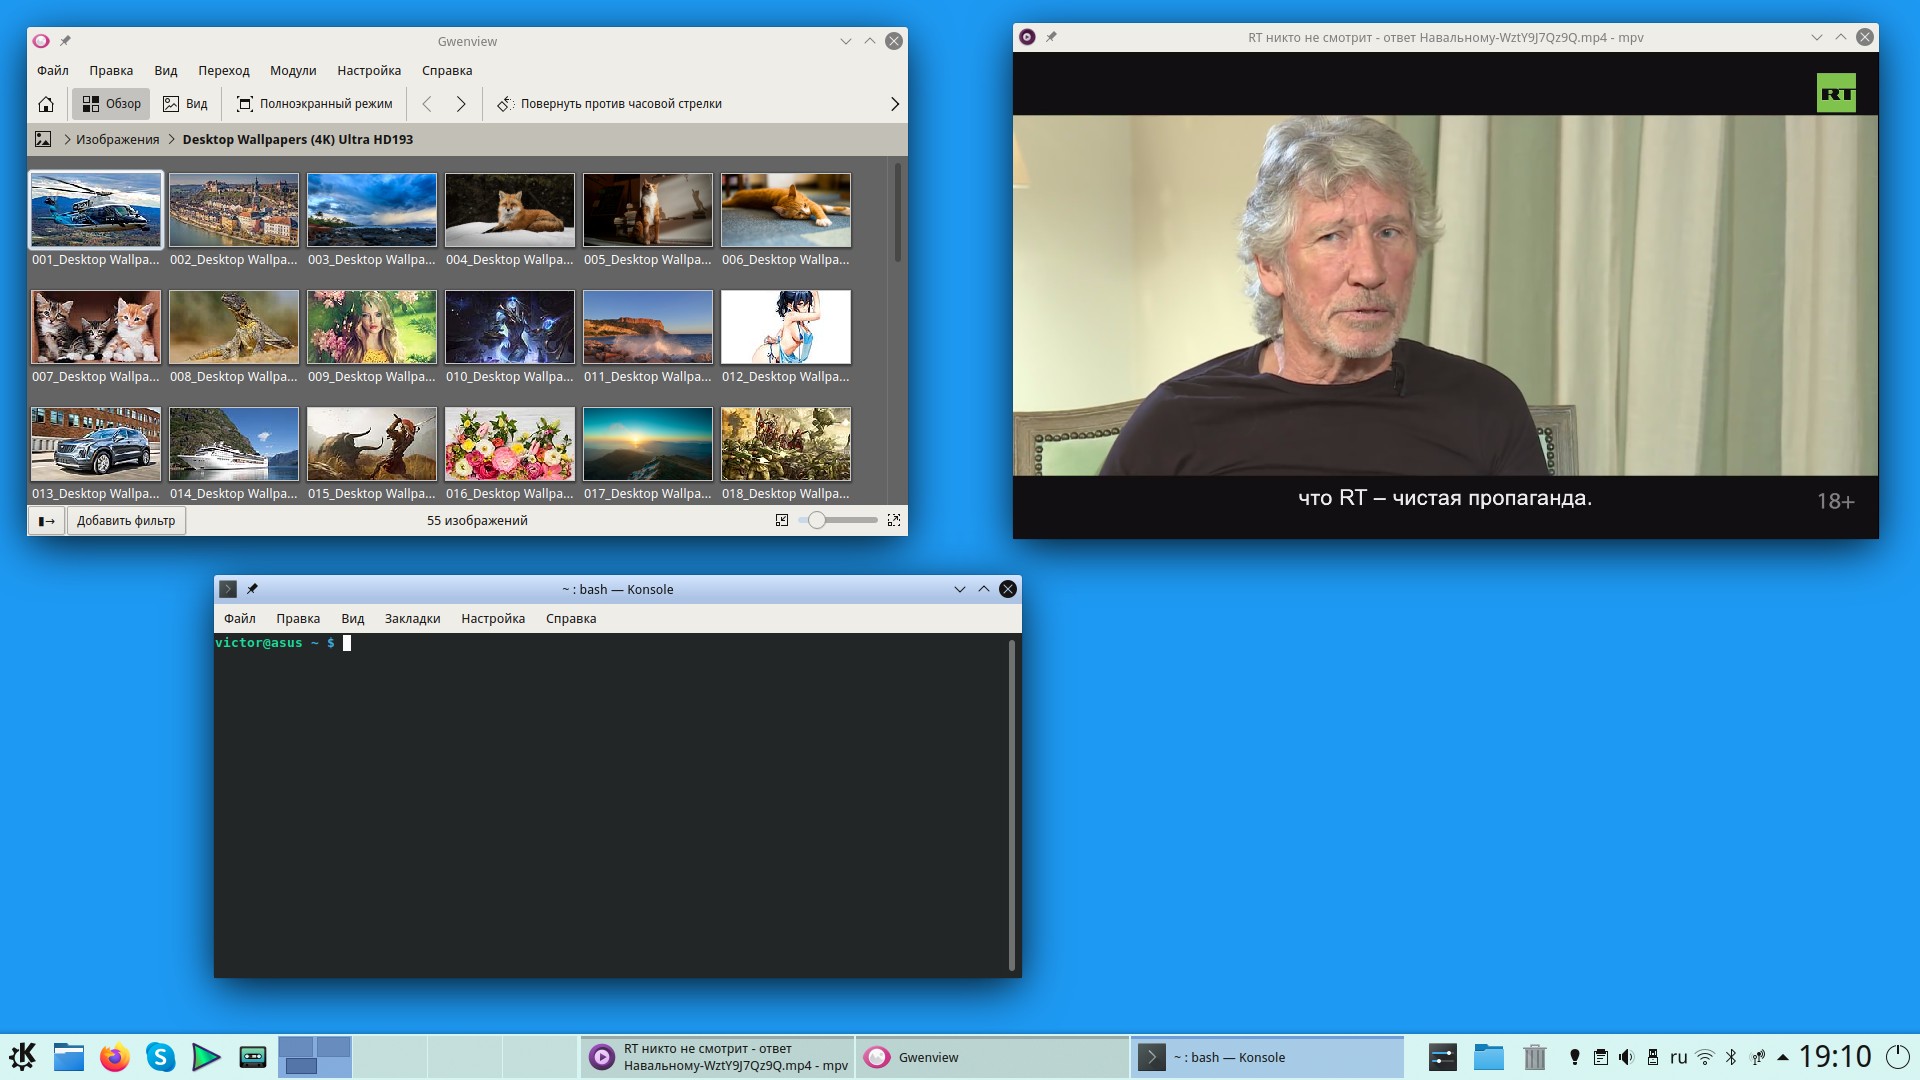Viewport: 1920px width, 1080px height.
Task: Adjust the thumbnail size slider
Action: point(817,520)
